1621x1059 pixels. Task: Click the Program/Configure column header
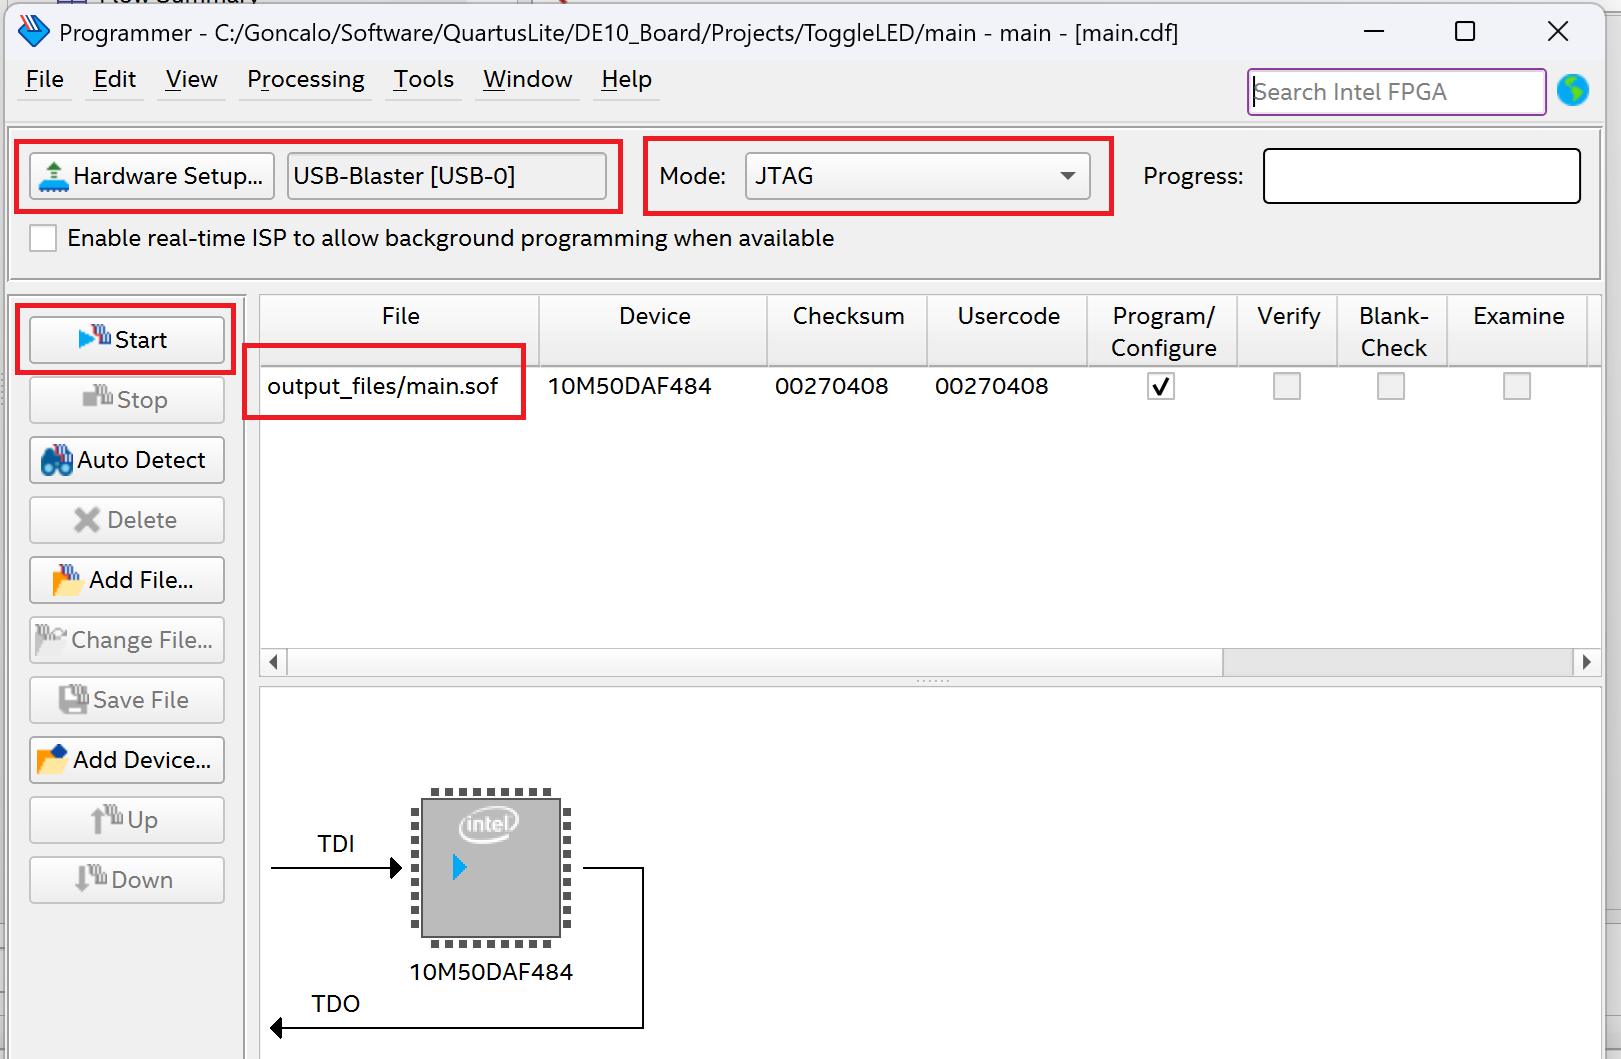1163,331
